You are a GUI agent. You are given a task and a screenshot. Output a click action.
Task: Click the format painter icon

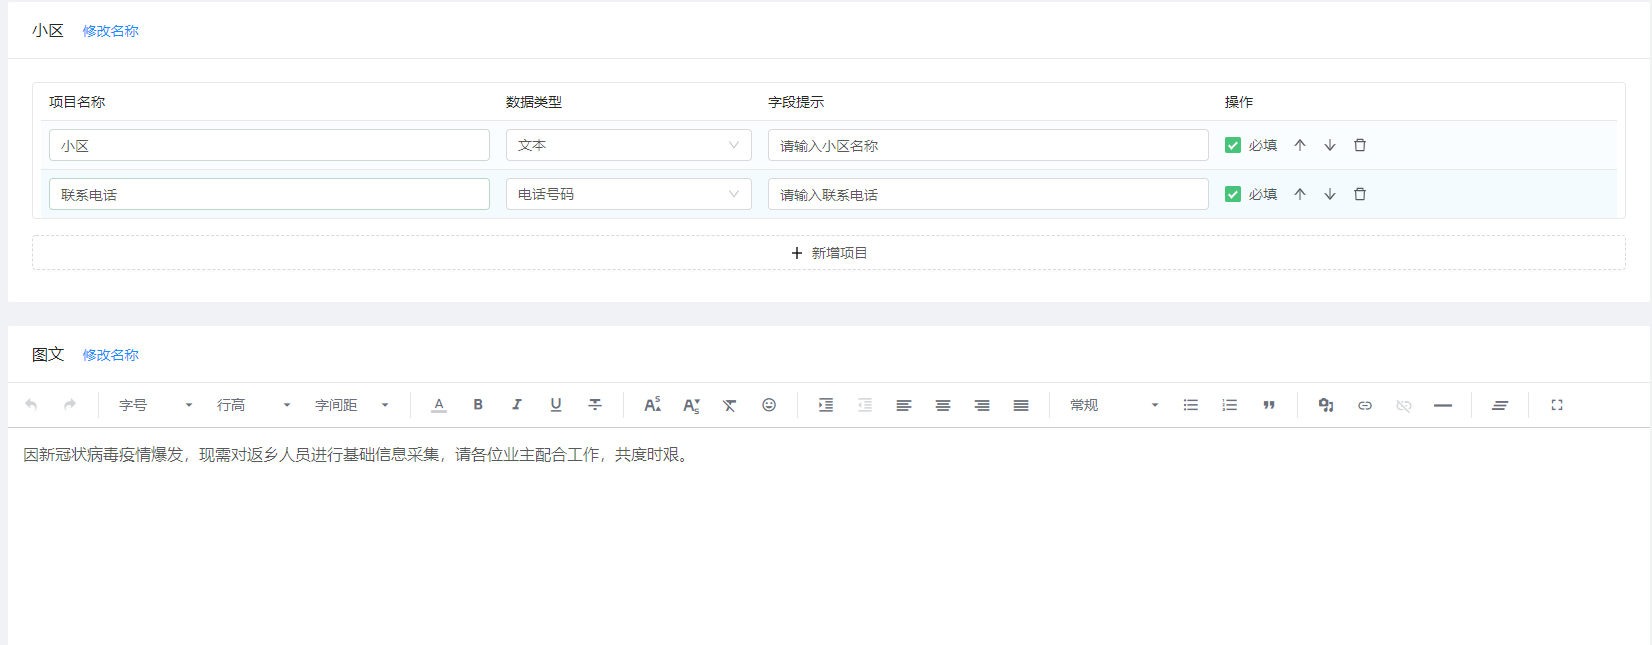point(1500,405)
